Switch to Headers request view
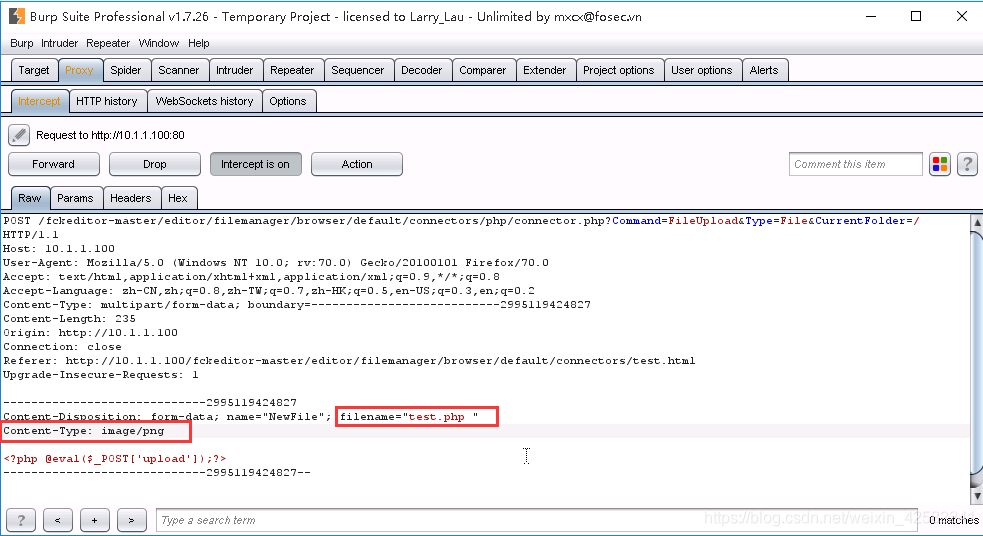The image size is (983, 536). (130, 198)
